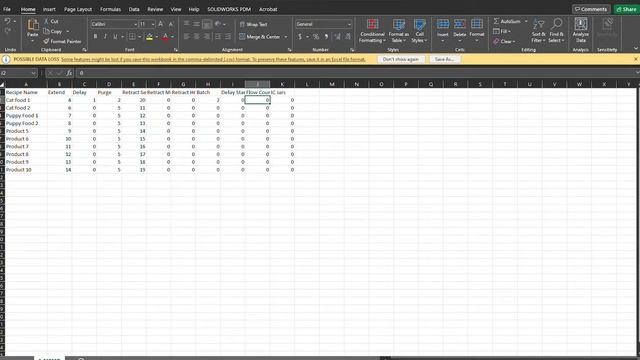Viewport: 640px width, 360px height.
Task: Click AutoSum
Action: tap(507, 21)
